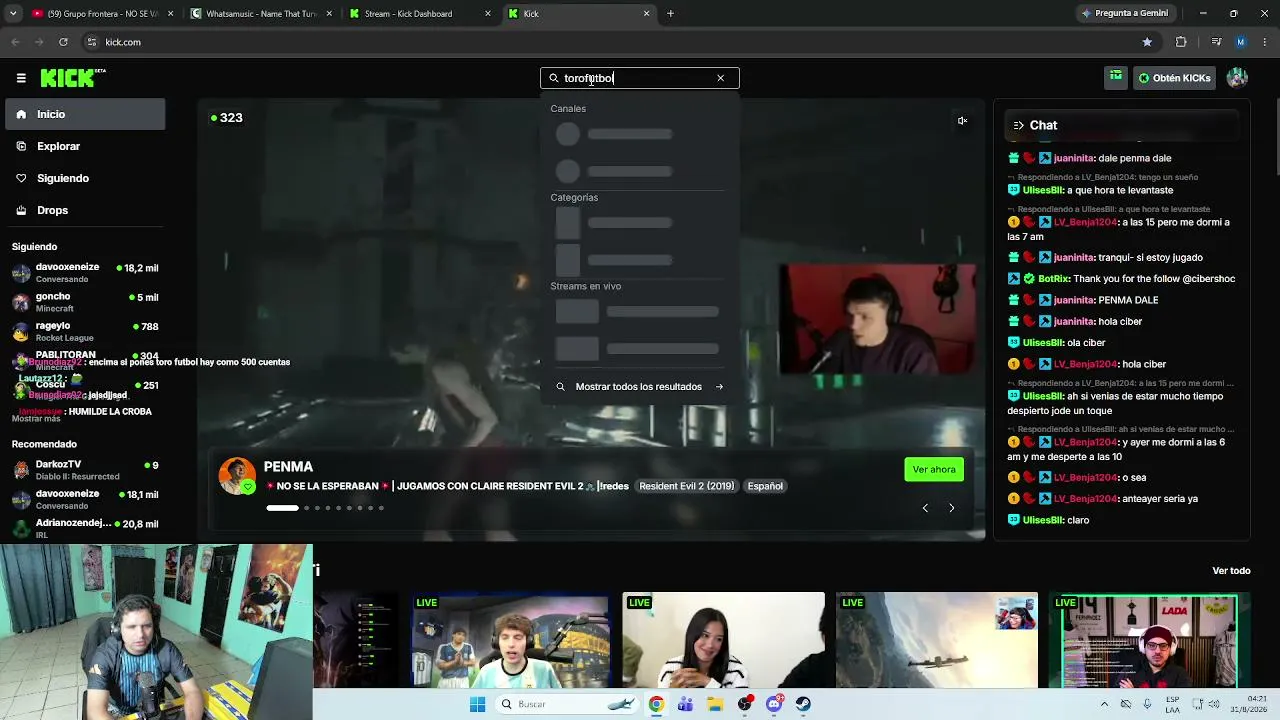Open DarkozTV recommended channel

click(85, 470)
